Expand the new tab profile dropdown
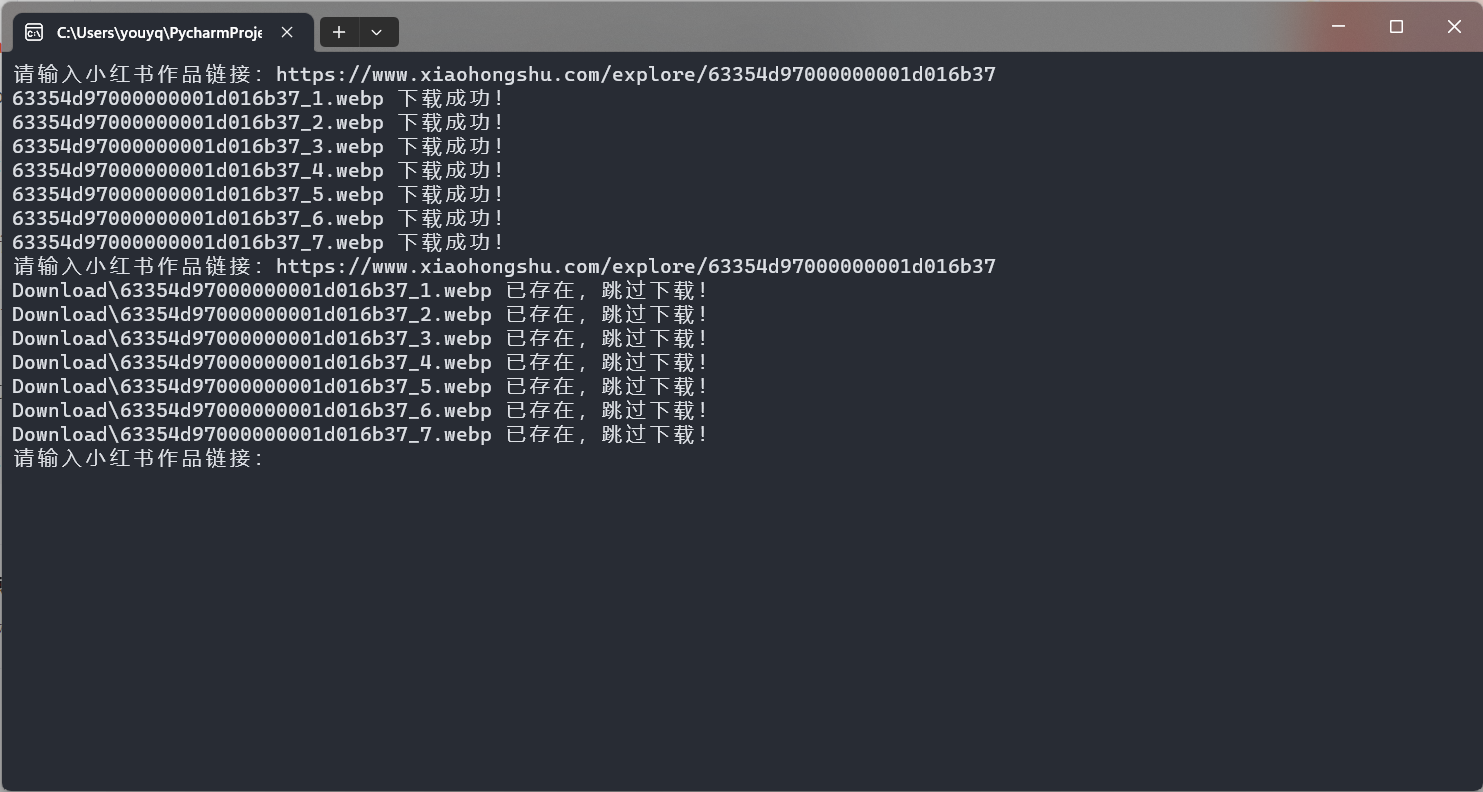1483x792 pixels. click(377, 32)
